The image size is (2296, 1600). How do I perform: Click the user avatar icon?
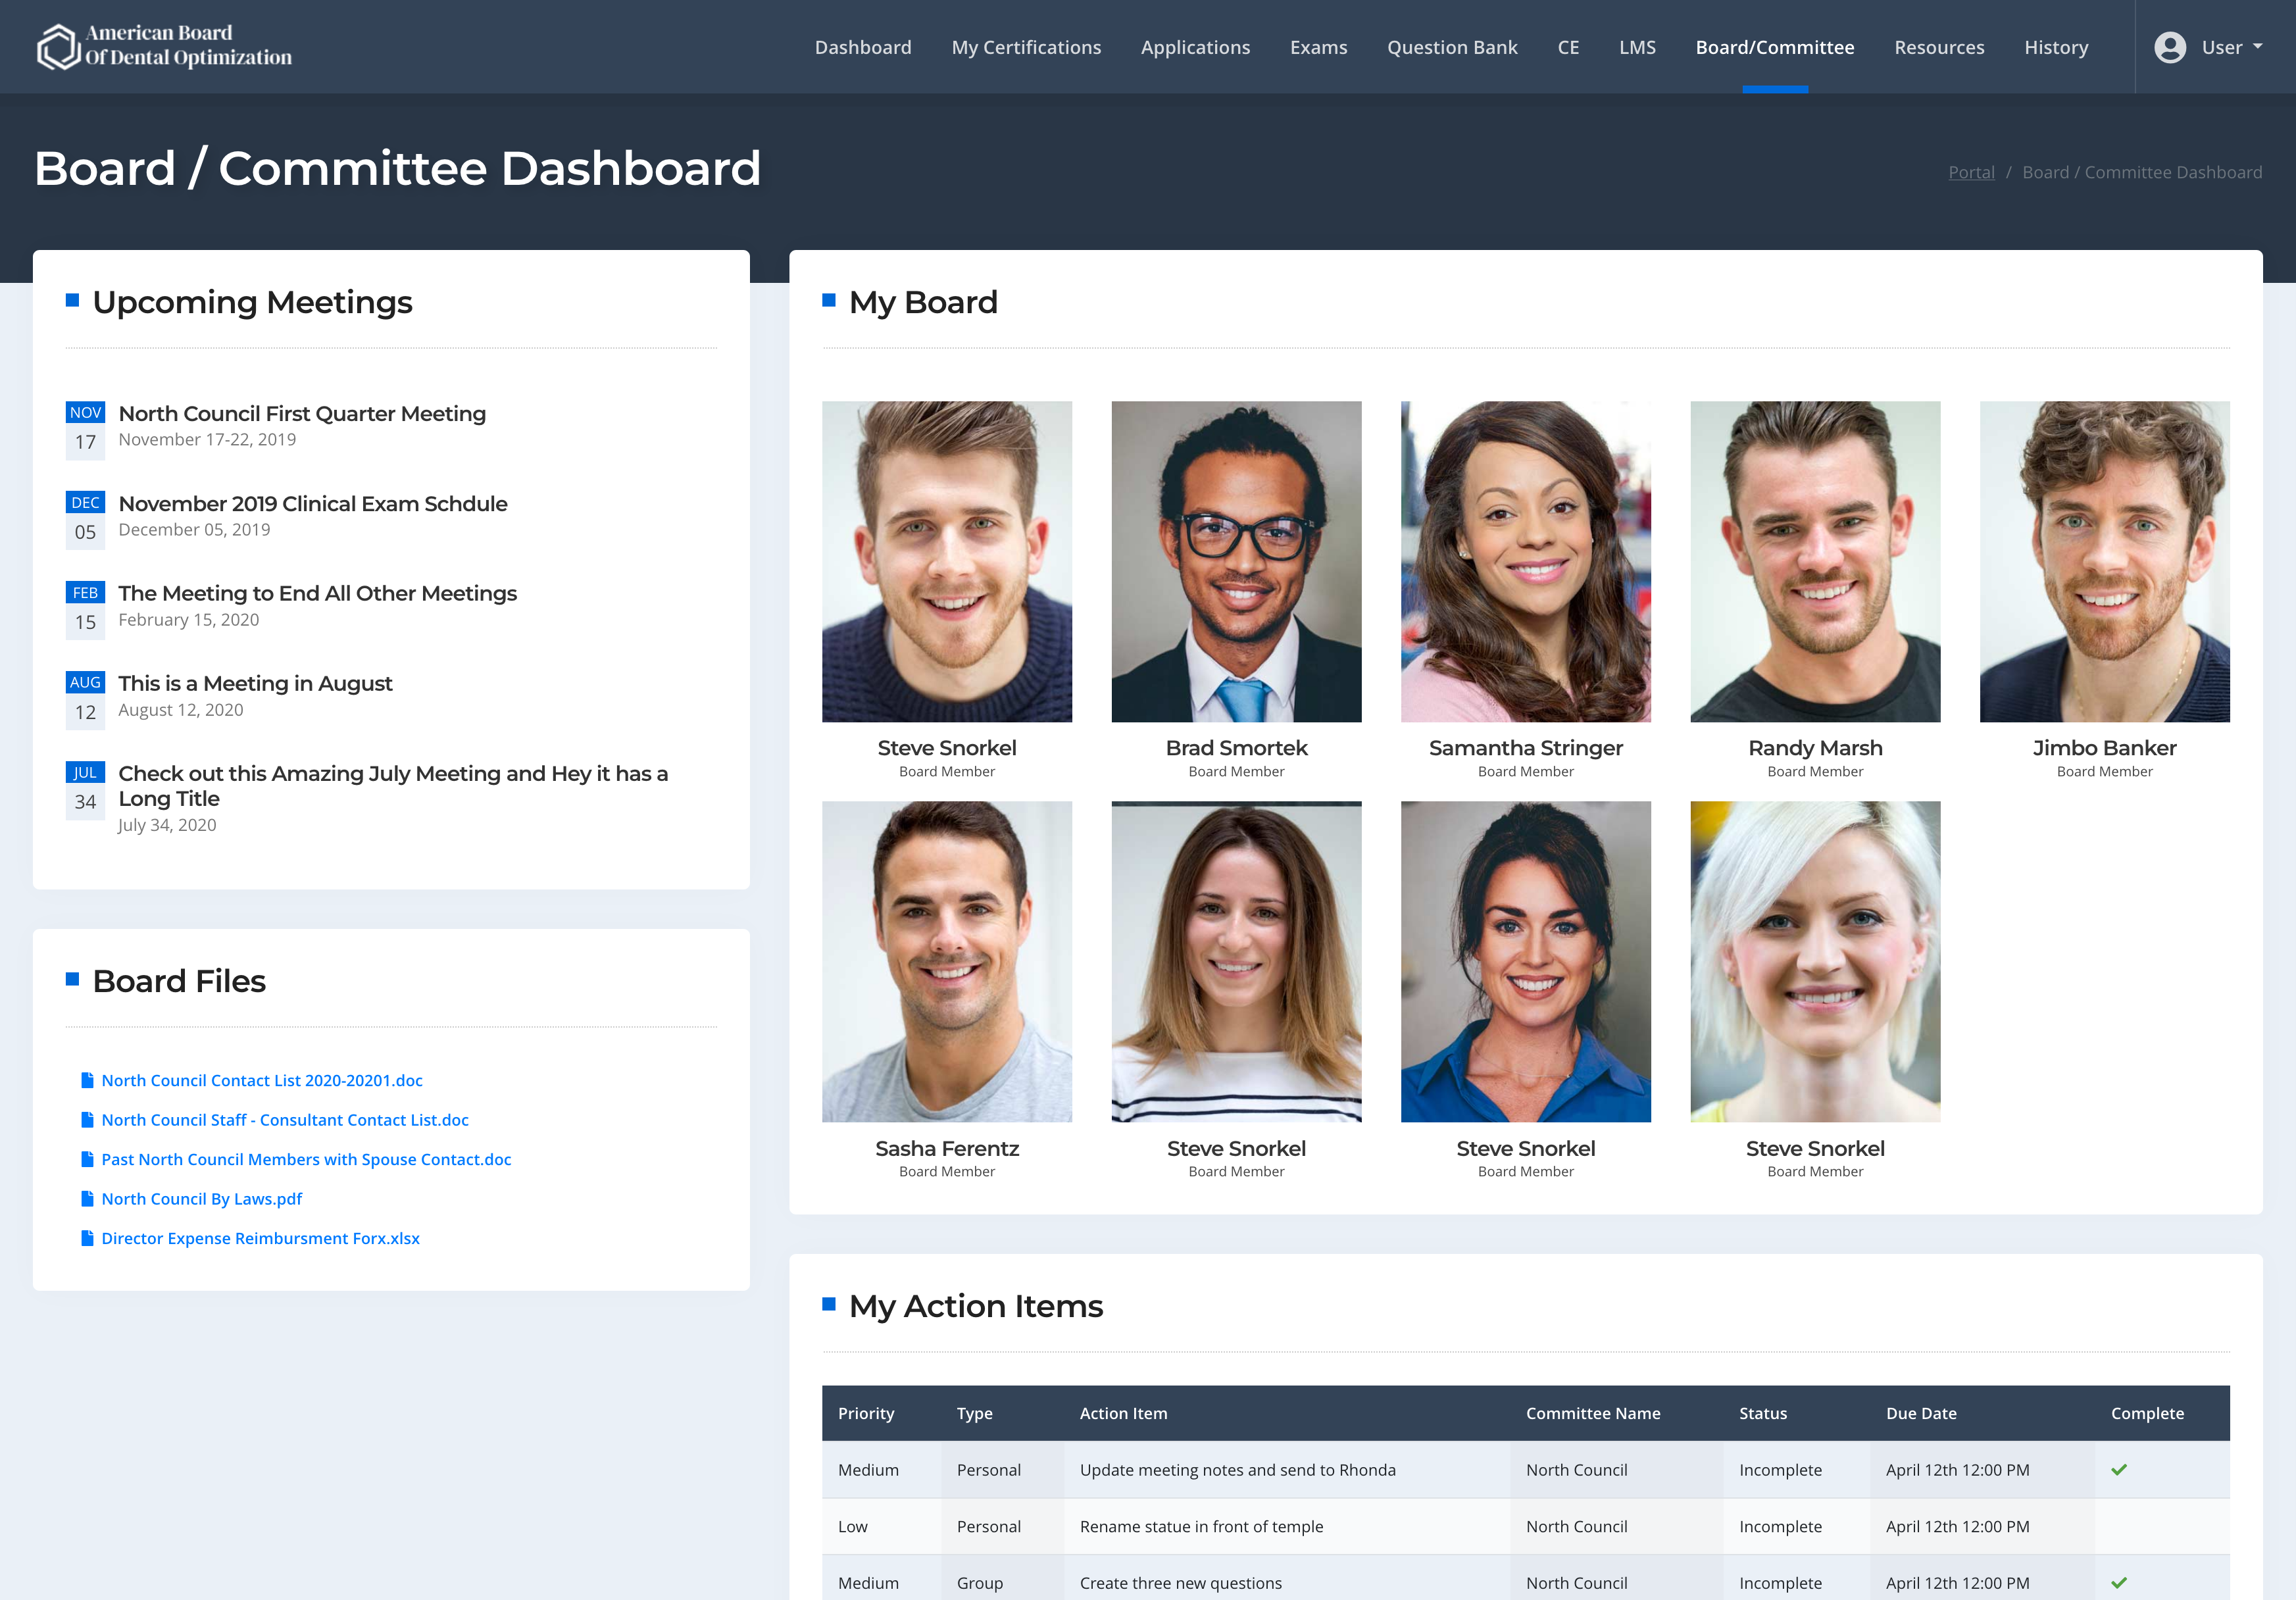pos(2169,47)
